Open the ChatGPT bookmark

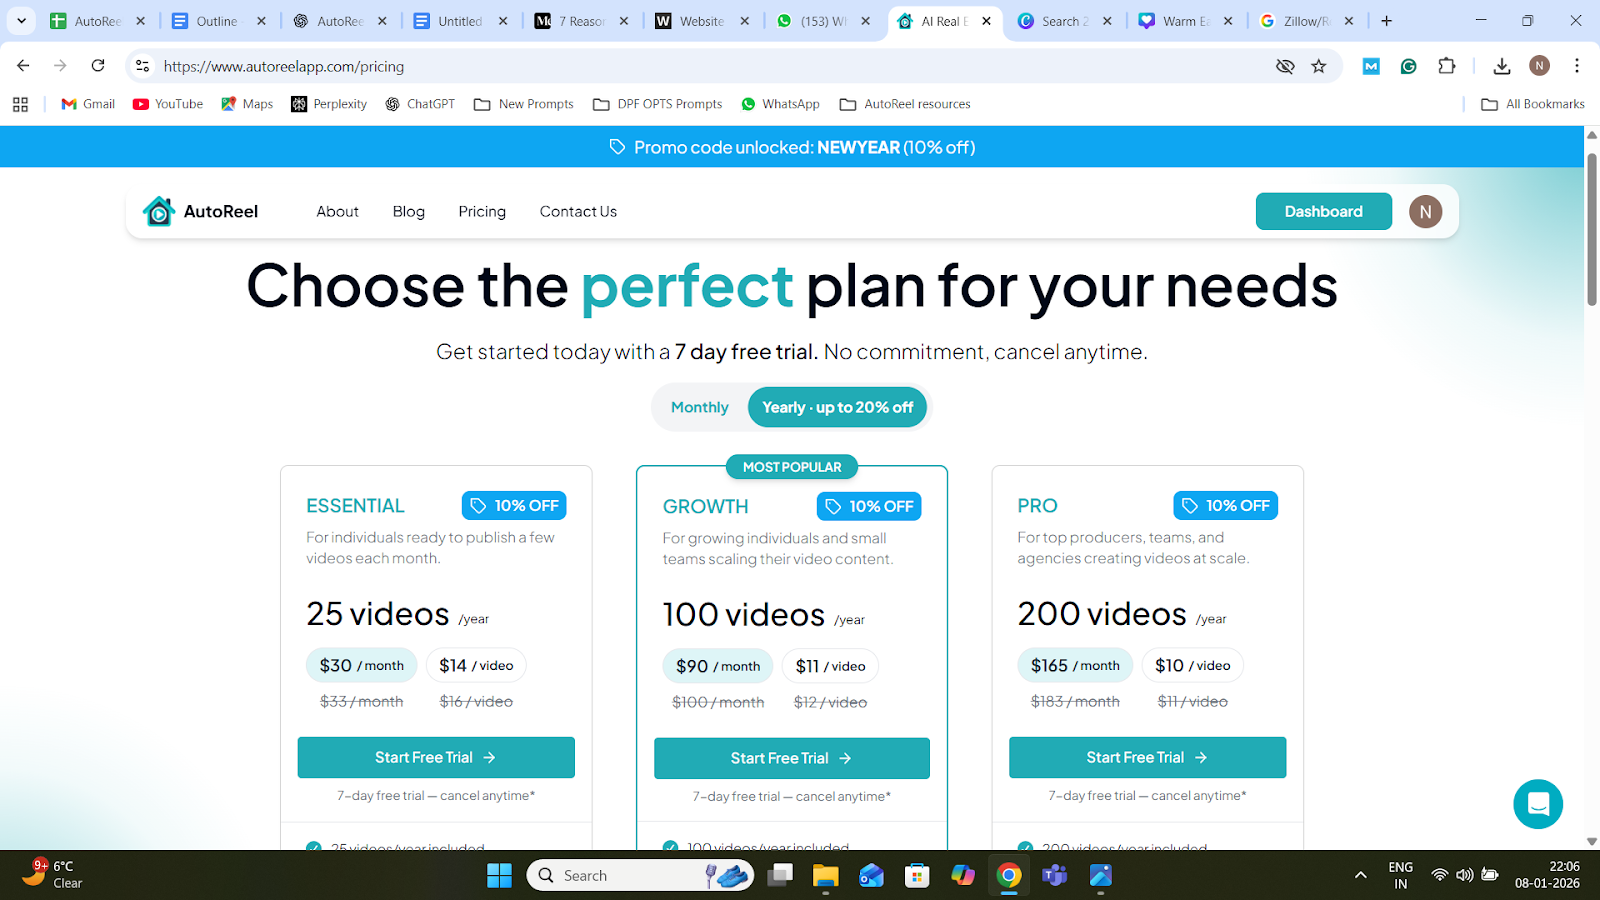[420, 104]
